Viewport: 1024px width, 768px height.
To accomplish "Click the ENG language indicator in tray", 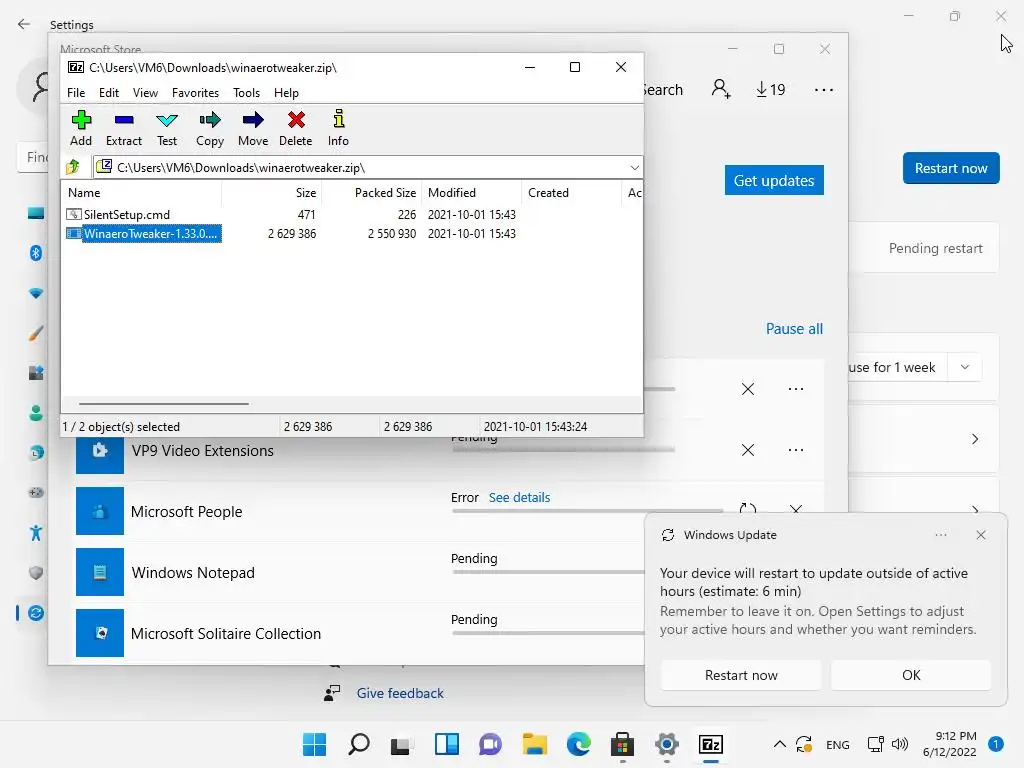I will [x=837, y=744].
